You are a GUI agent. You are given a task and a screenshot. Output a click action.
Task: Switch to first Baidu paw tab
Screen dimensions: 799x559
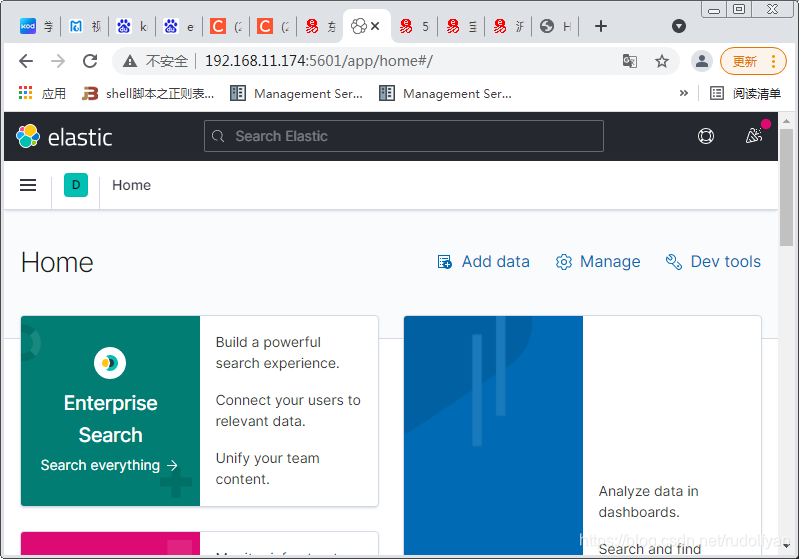(132, 26)
